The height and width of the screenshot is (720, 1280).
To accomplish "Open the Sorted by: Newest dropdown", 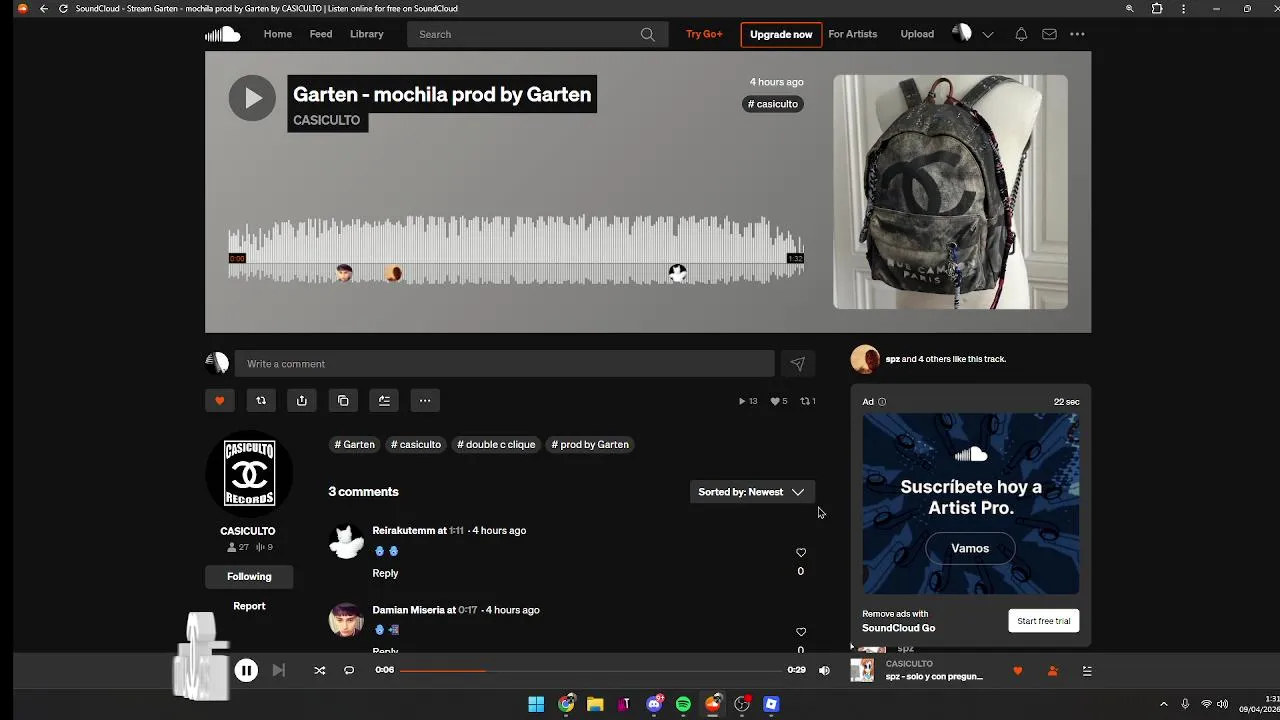I will tap(751, 492).
